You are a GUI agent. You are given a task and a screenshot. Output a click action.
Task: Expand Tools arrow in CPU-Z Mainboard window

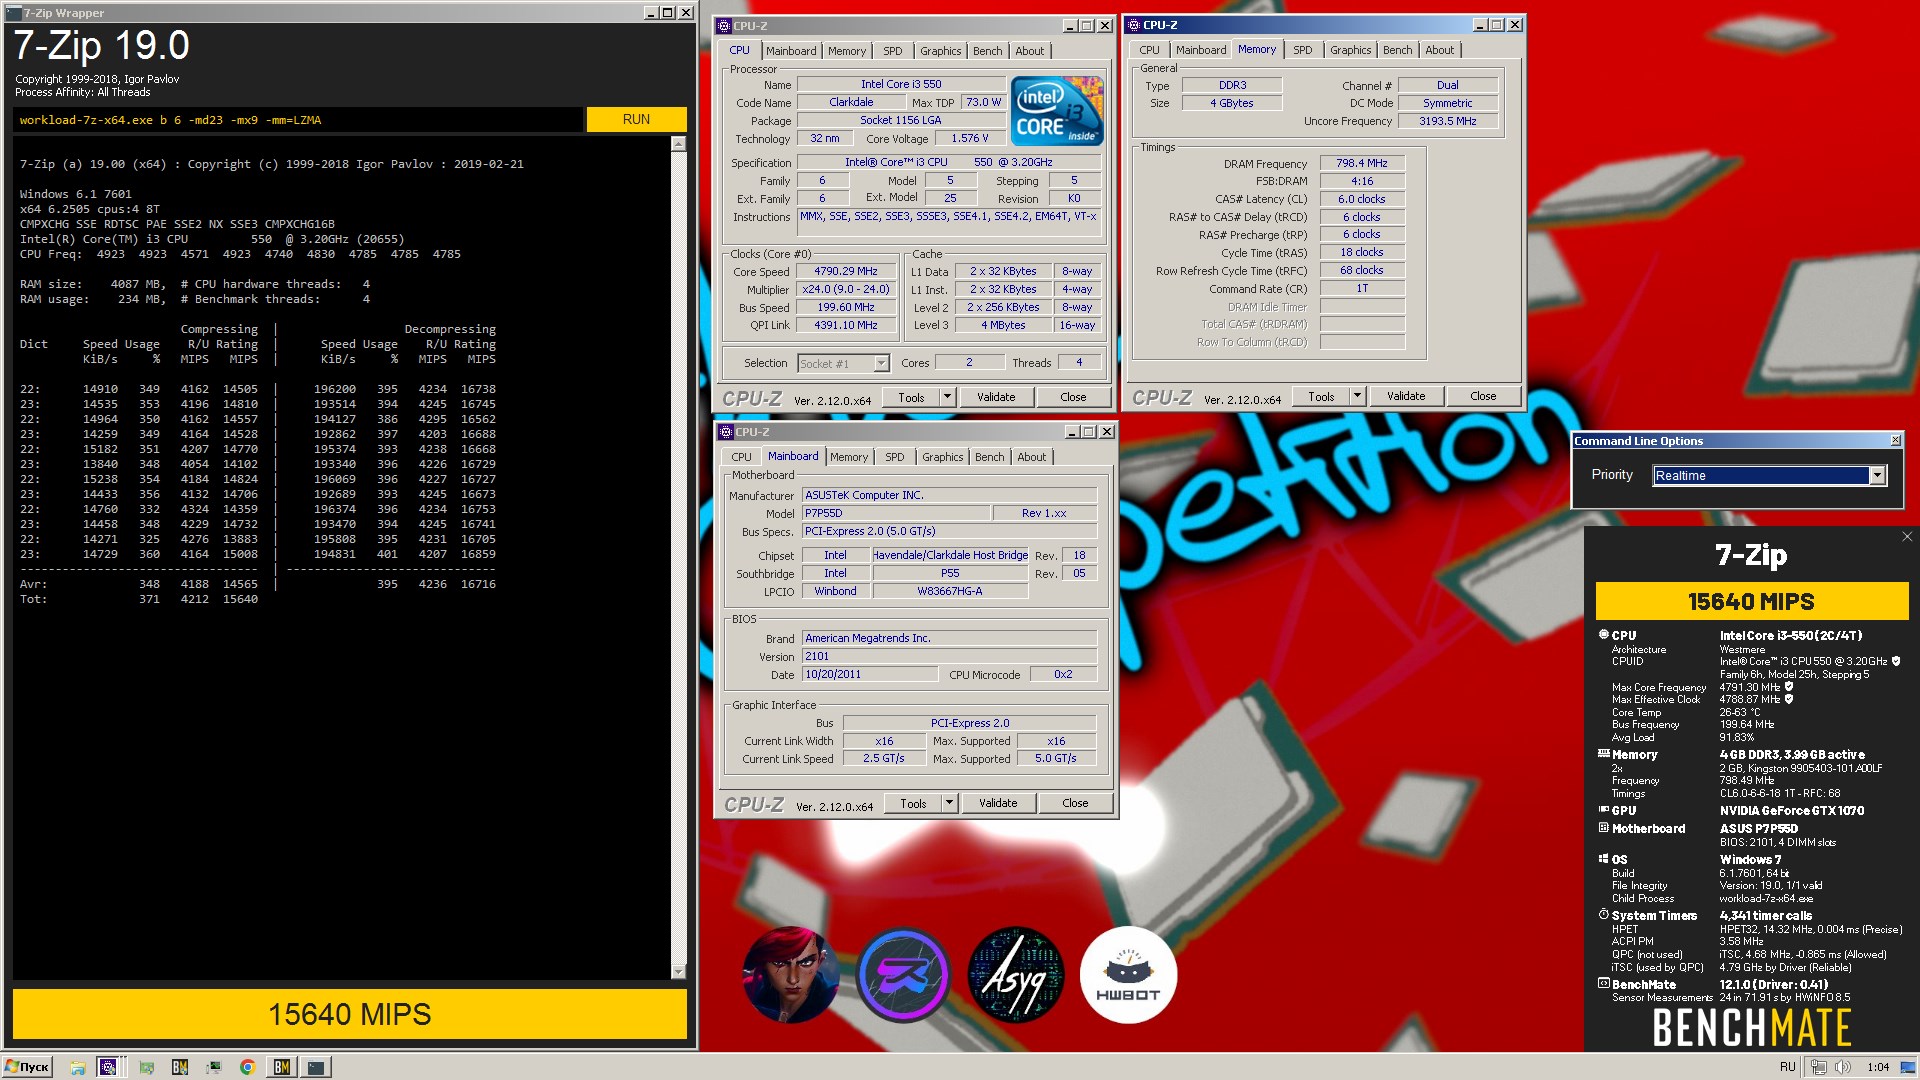(949, 803)
